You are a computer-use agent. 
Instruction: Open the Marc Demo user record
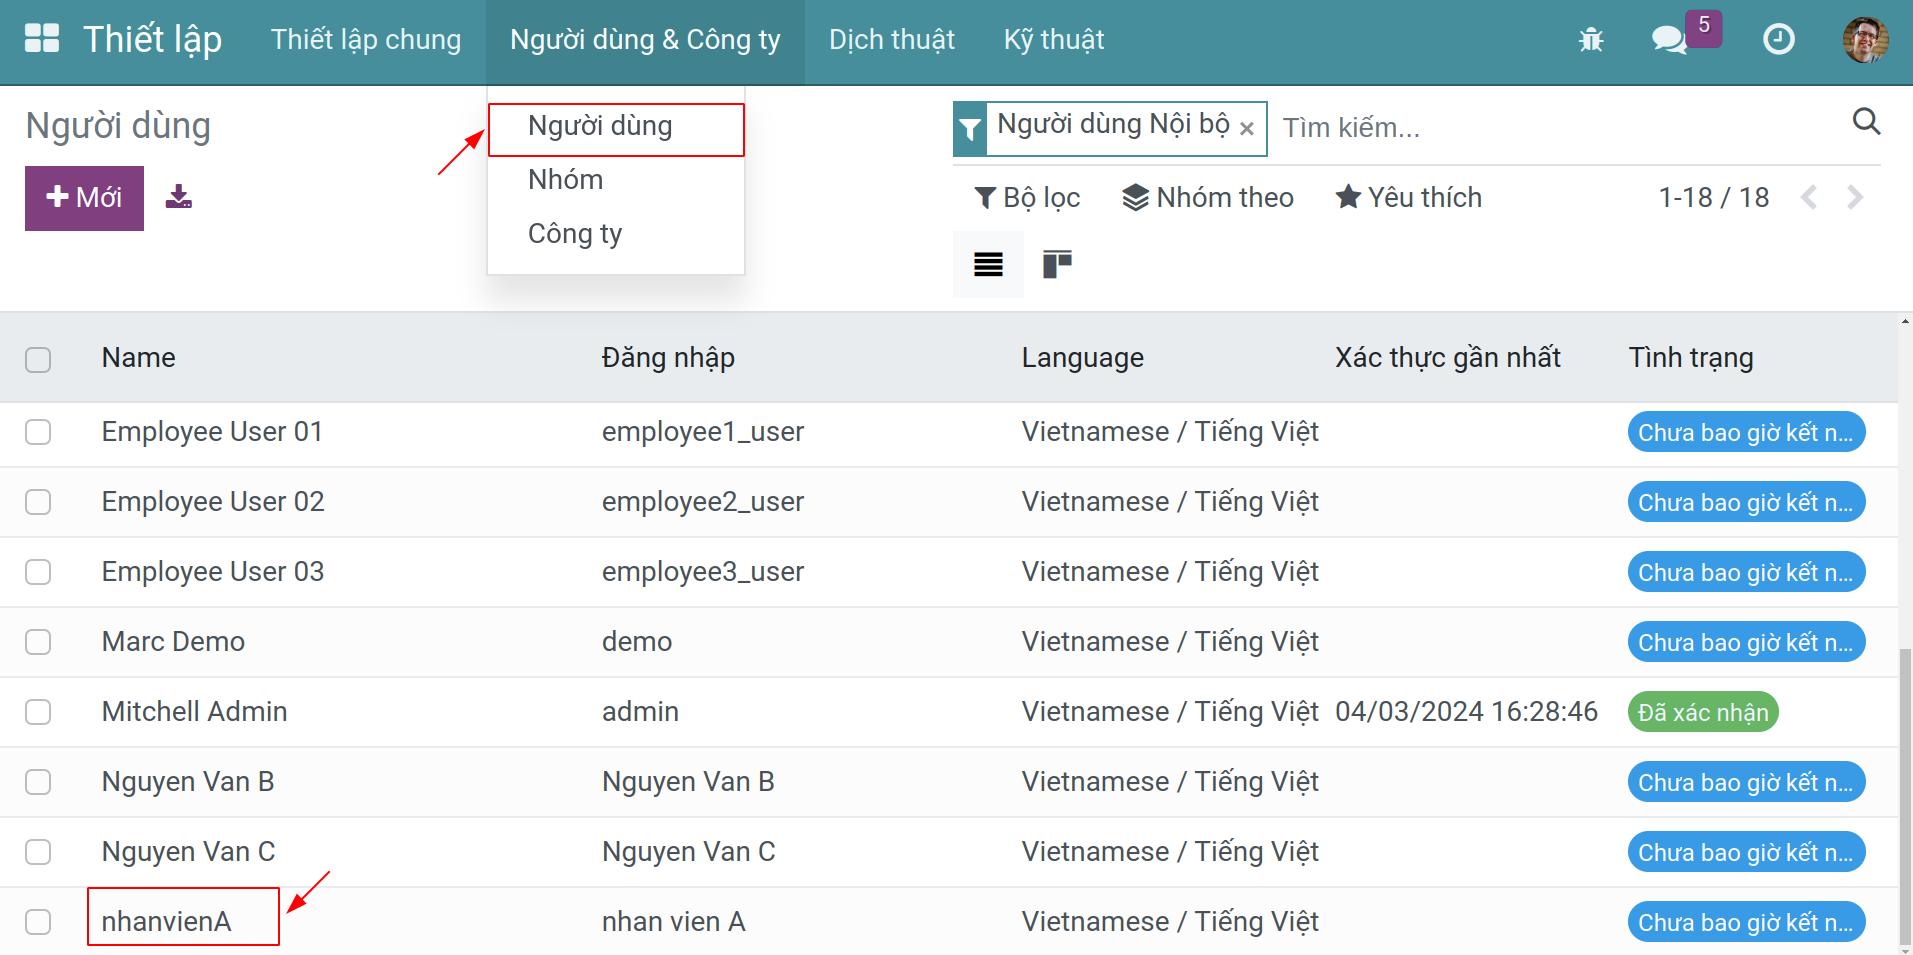(x=173, y=642)
